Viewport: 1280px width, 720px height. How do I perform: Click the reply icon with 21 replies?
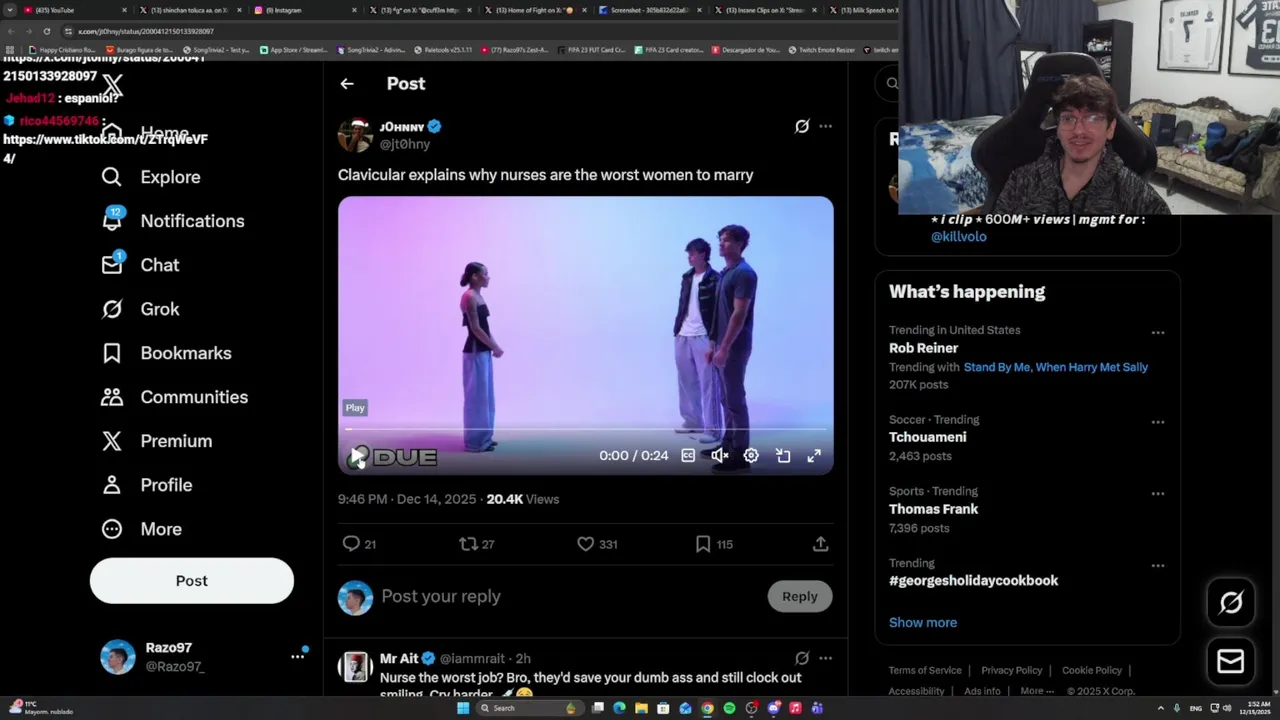coord(351,544)
